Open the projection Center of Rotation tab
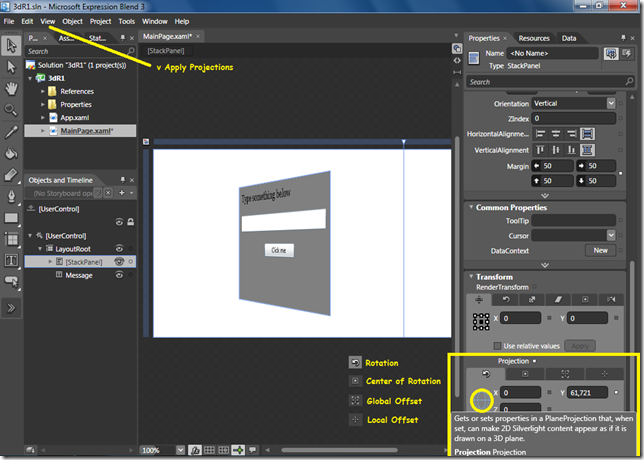The width and height of the screenshot is (644, 460). [526, 373]
